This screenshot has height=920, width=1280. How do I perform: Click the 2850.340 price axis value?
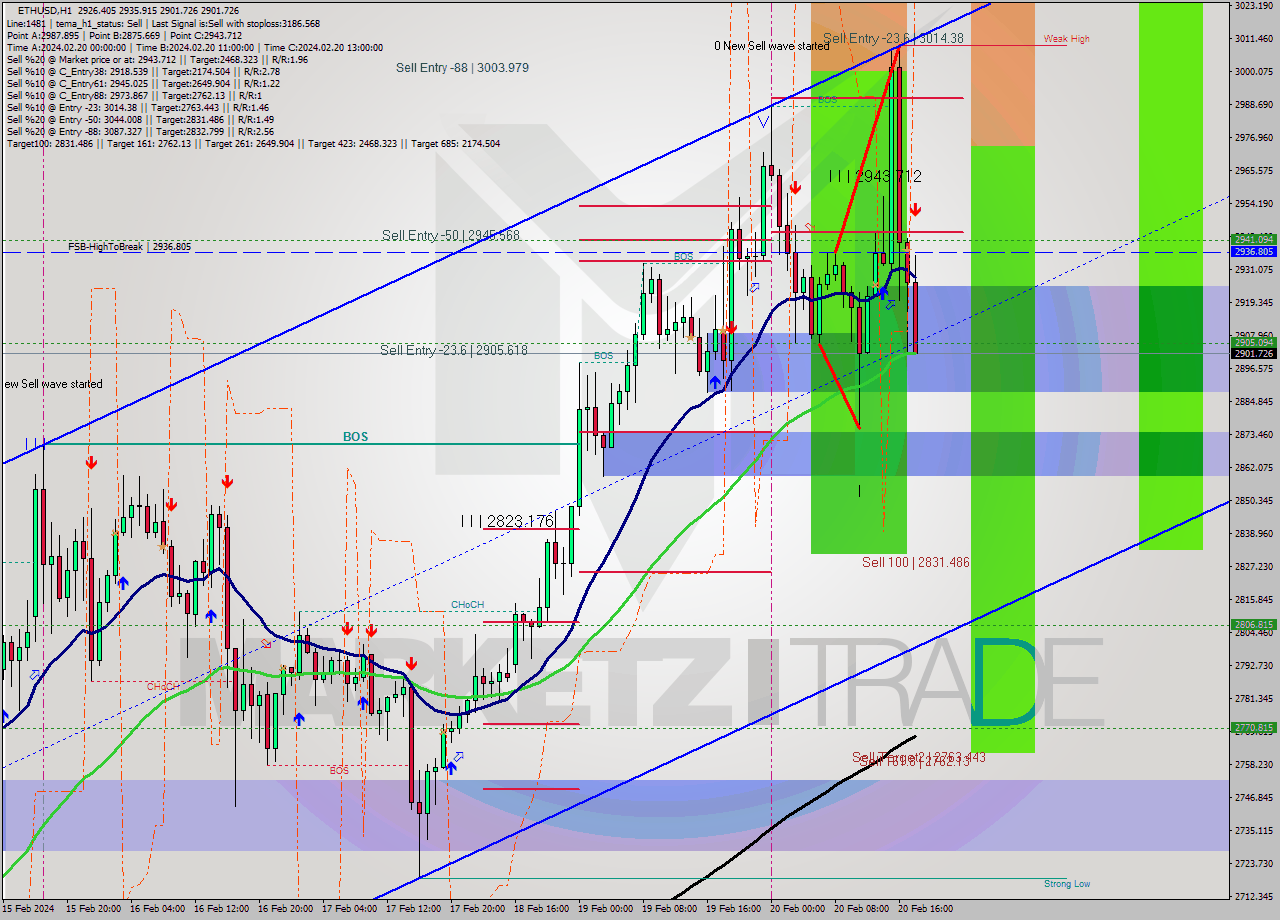(x=1253, y=501)
